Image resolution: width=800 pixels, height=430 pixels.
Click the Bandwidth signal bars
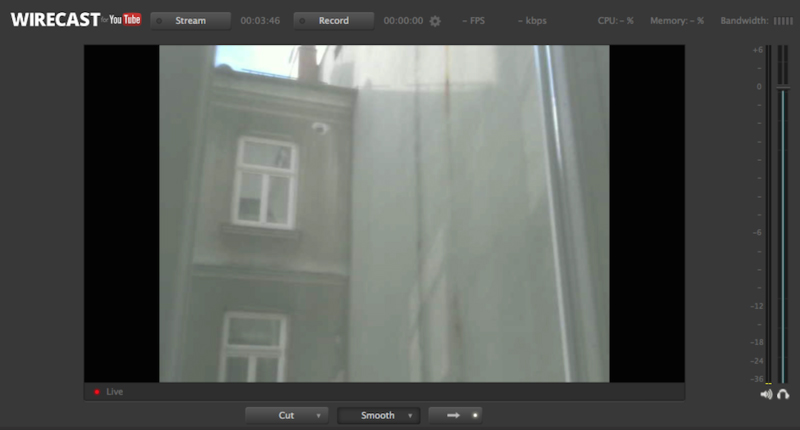[783, 21]
